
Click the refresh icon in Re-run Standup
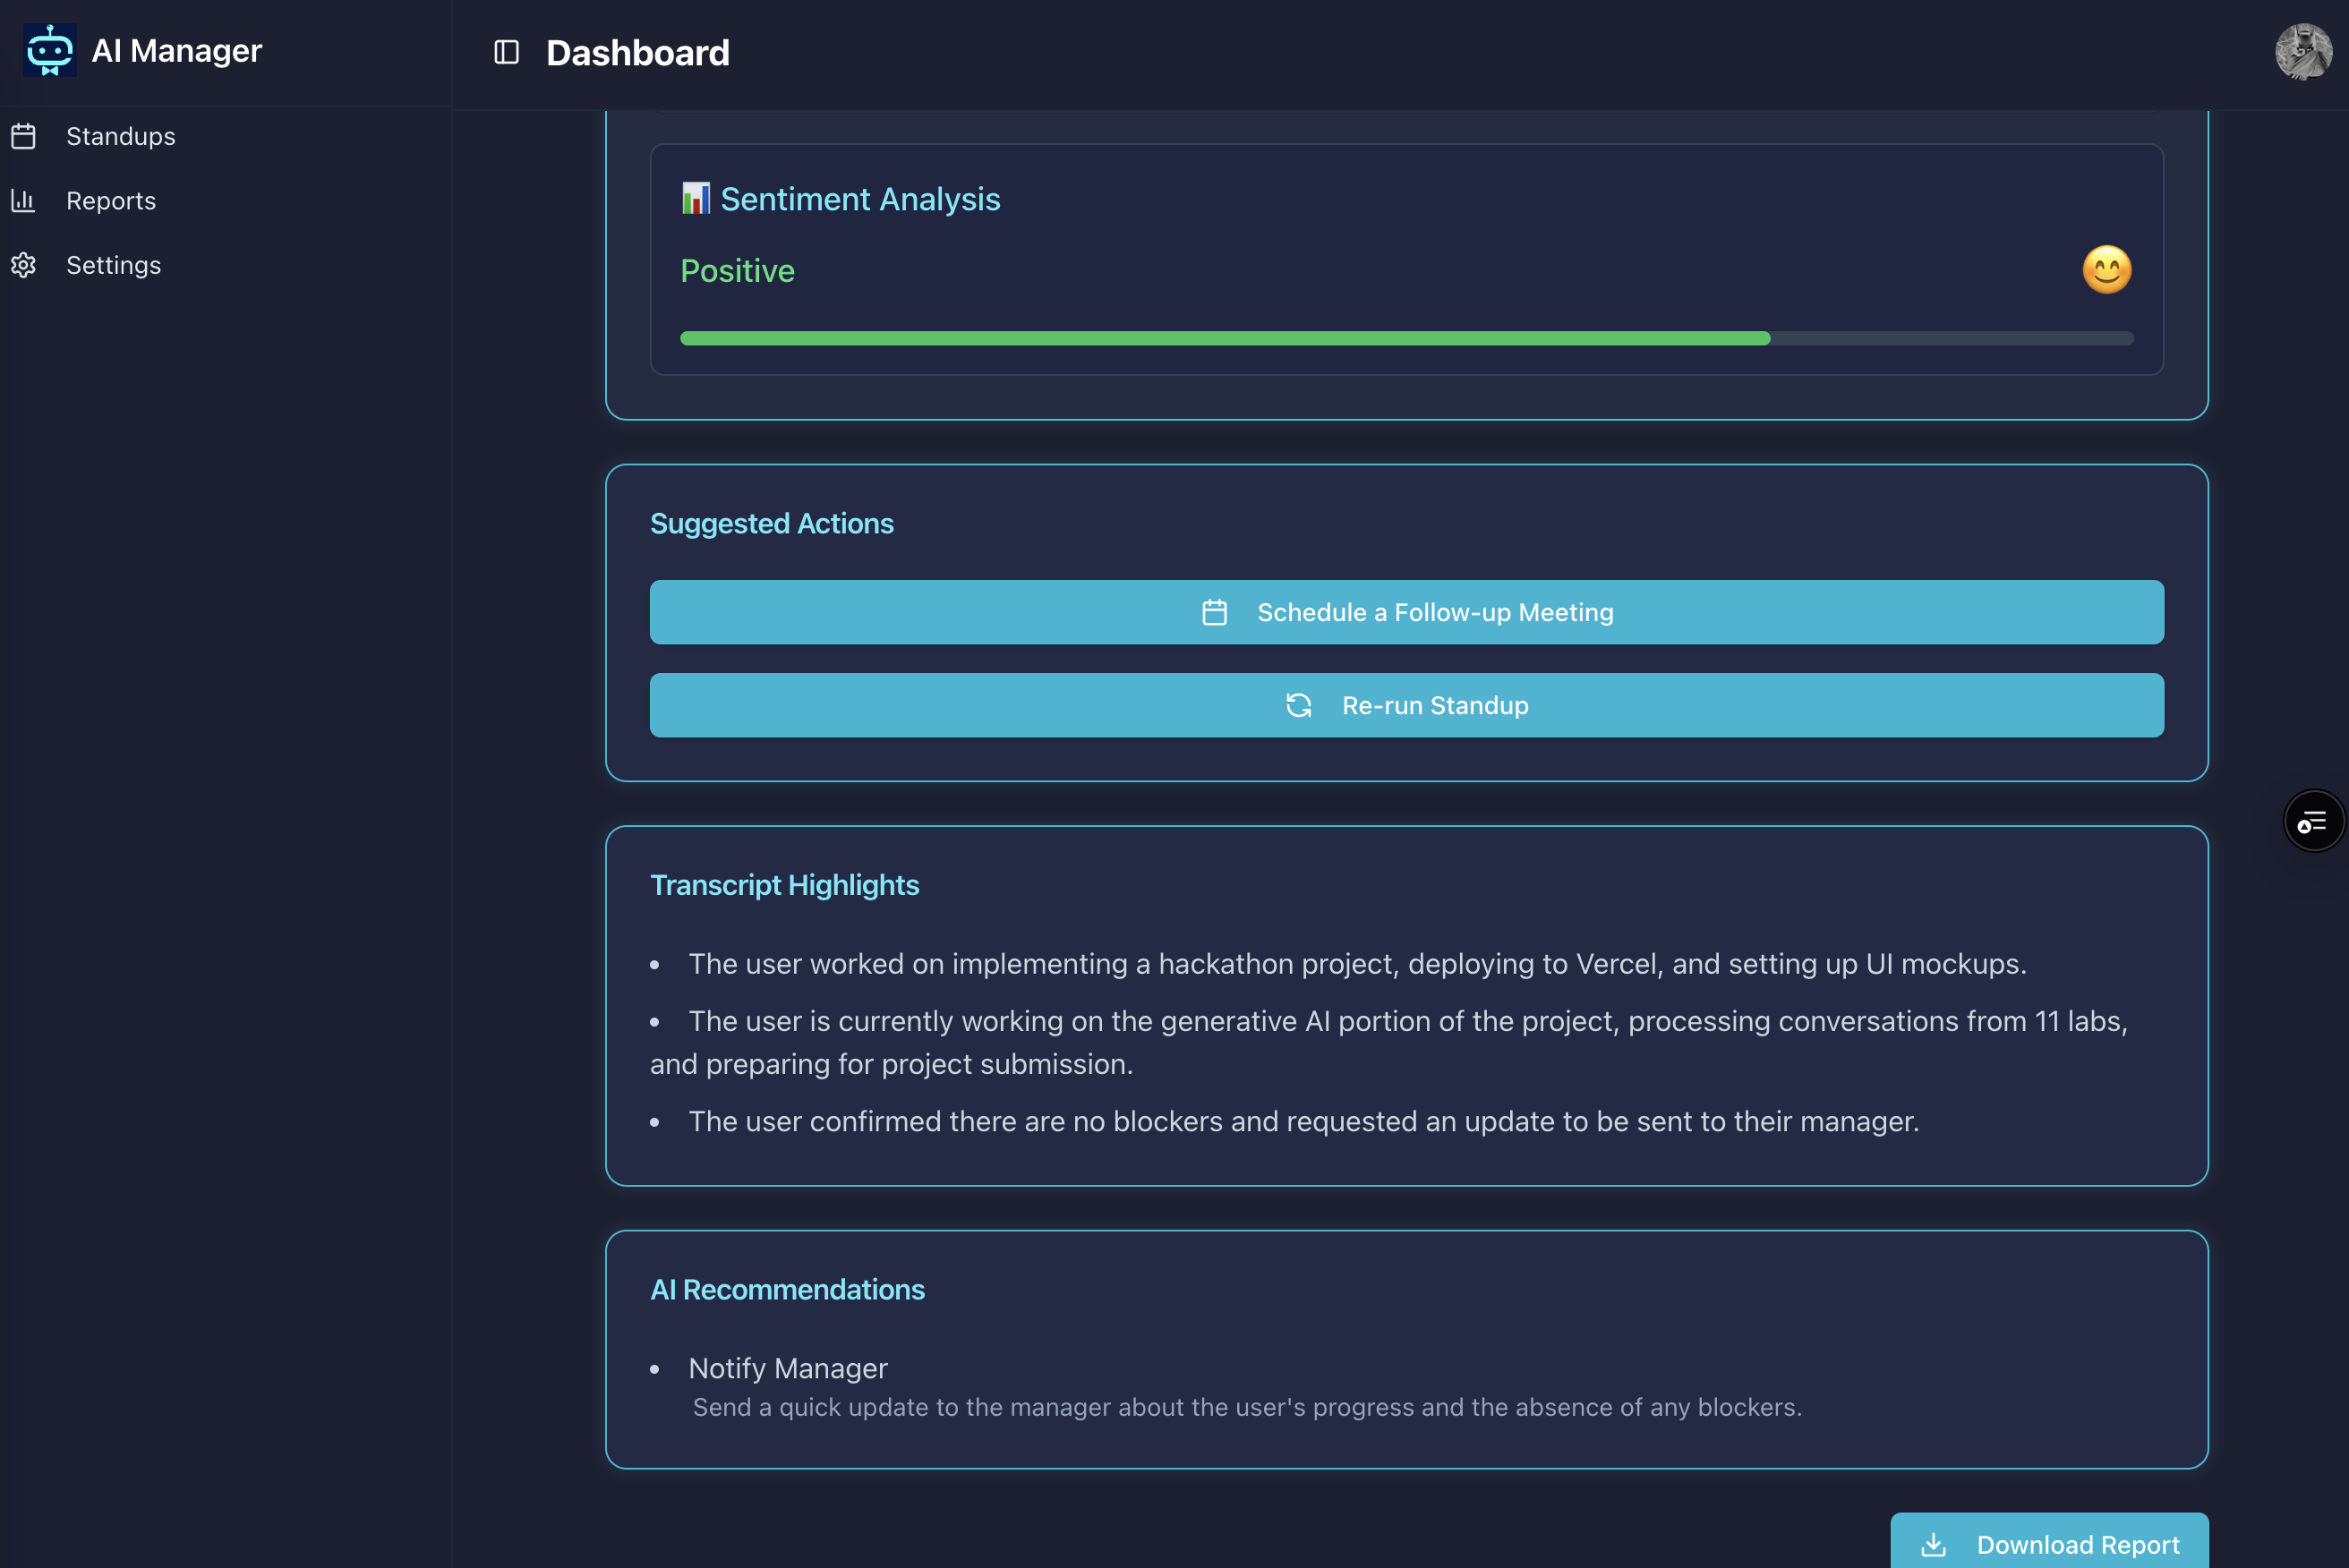[x=1298, y=706]
